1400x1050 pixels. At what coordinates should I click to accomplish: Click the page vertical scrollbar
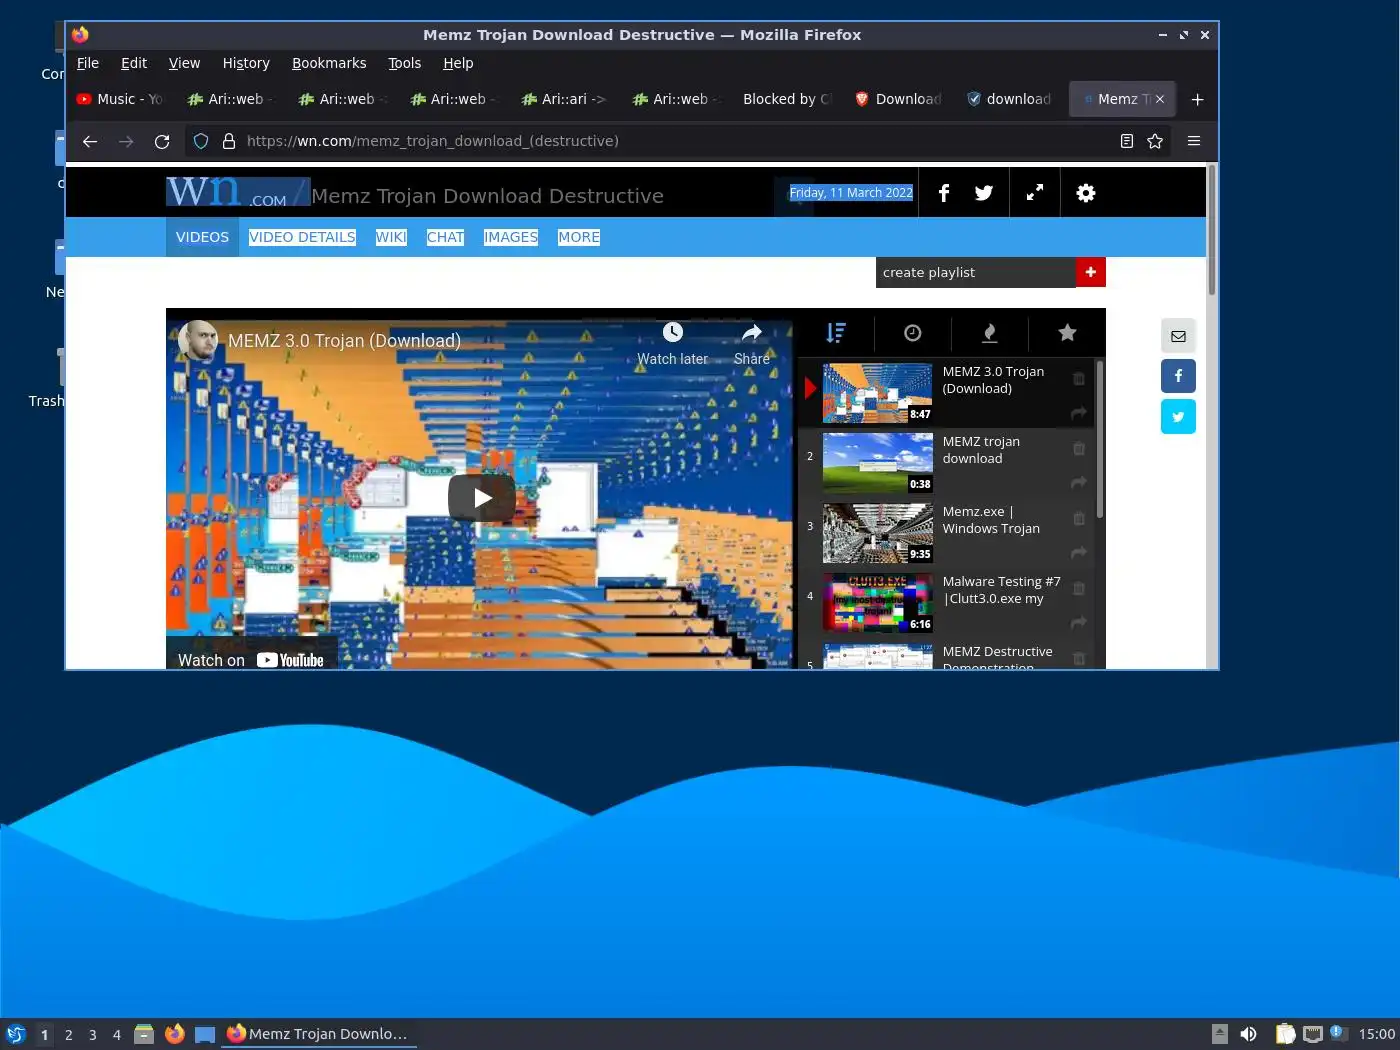(x=1211, y=230)
